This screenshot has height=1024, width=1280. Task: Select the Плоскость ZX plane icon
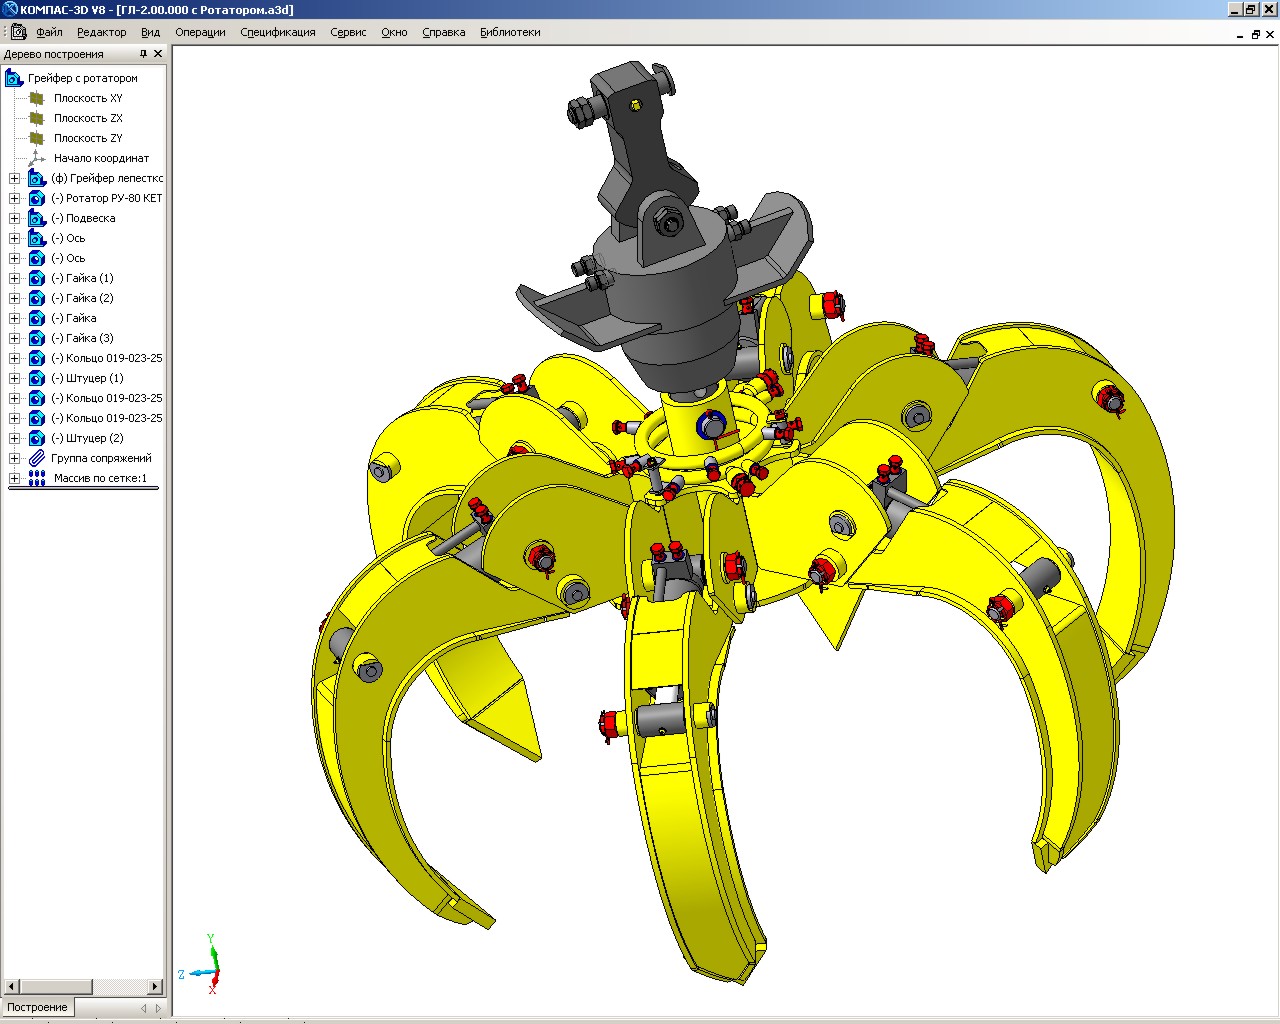[x=37, y=118]
